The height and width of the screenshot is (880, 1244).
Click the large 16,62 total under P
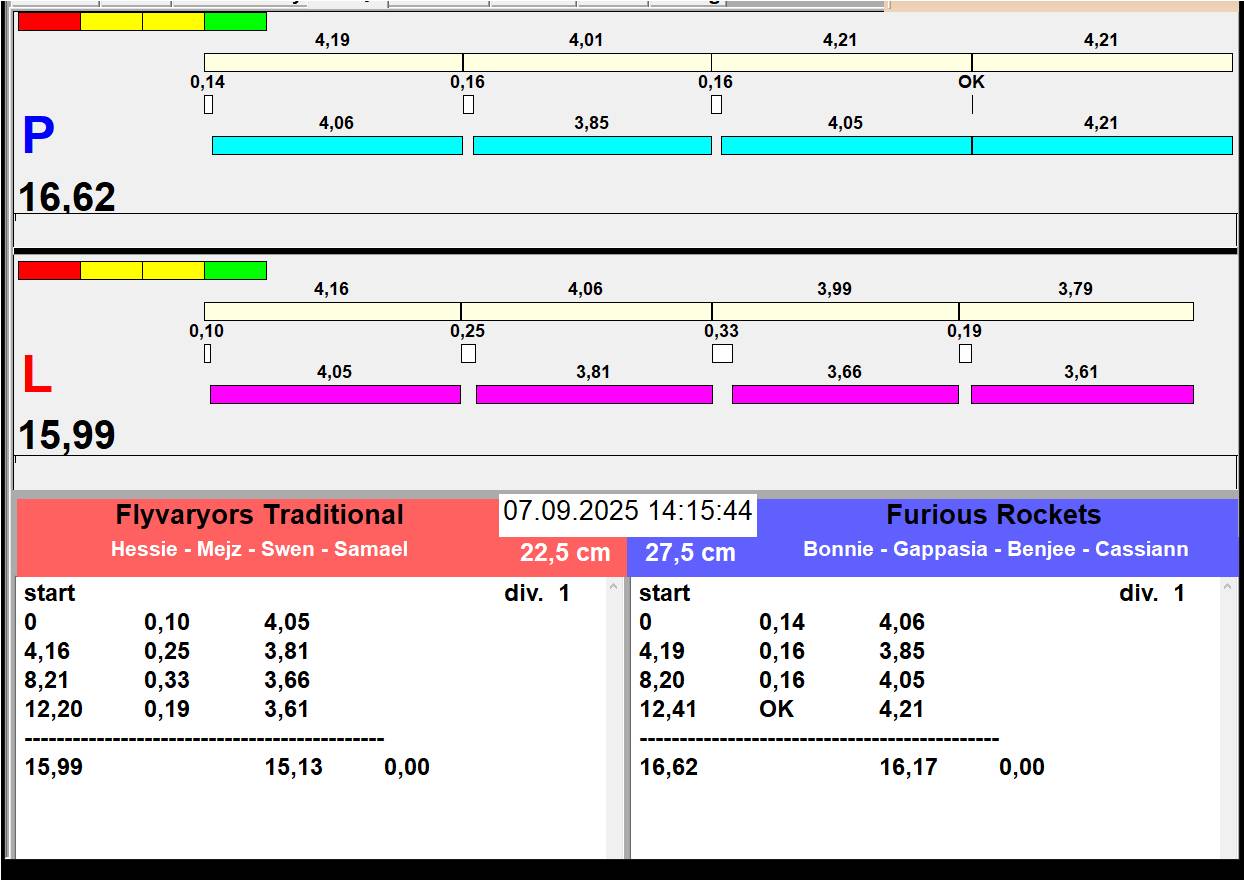pos(67,196)
